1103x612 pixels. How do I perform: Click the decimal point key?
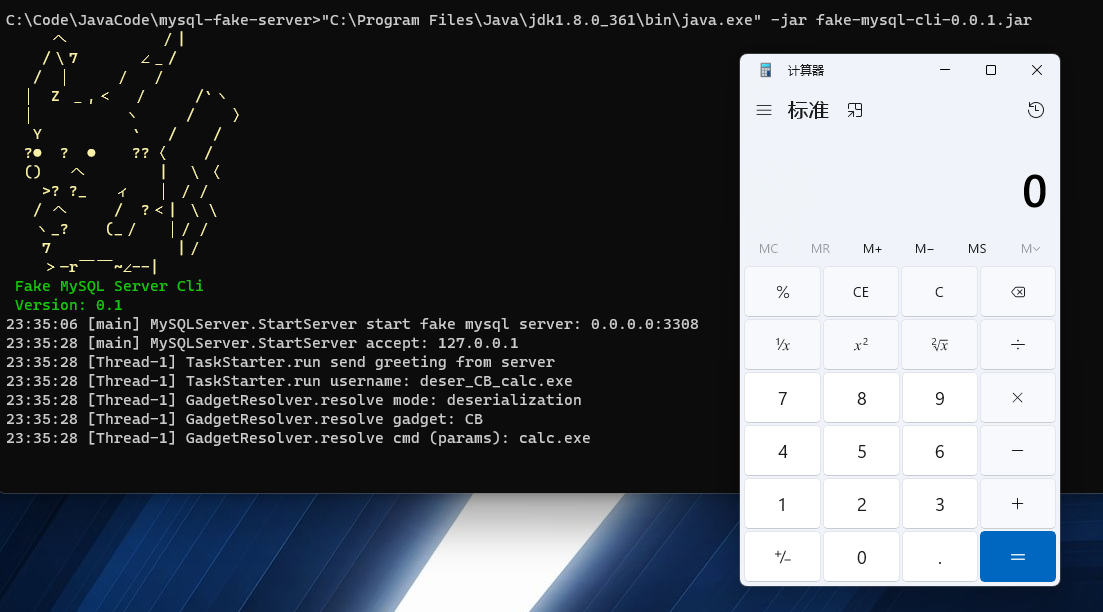point(939,557)
